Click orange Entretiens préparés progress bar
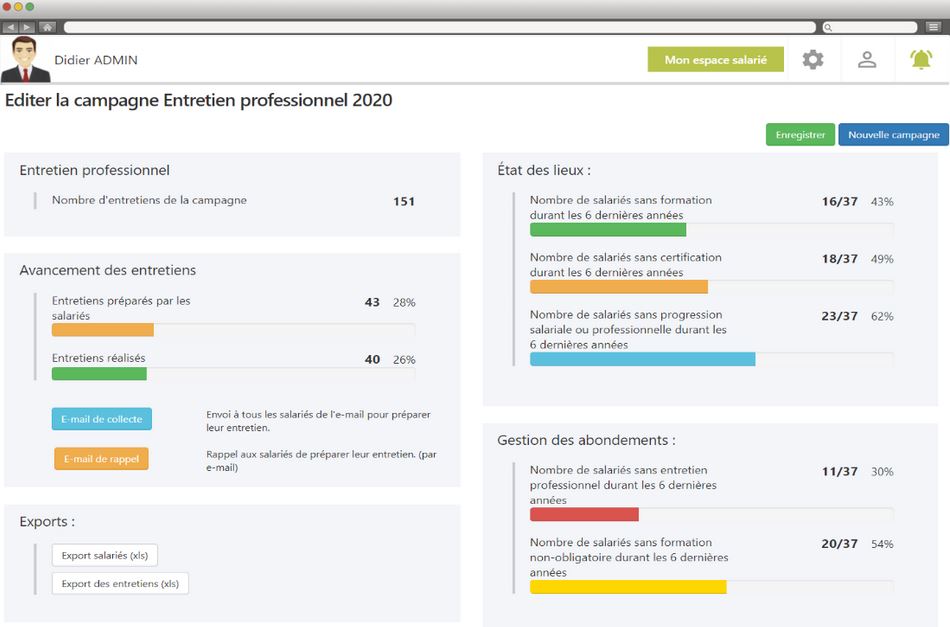Screen dimensions: 950x627 click(102, 330)
